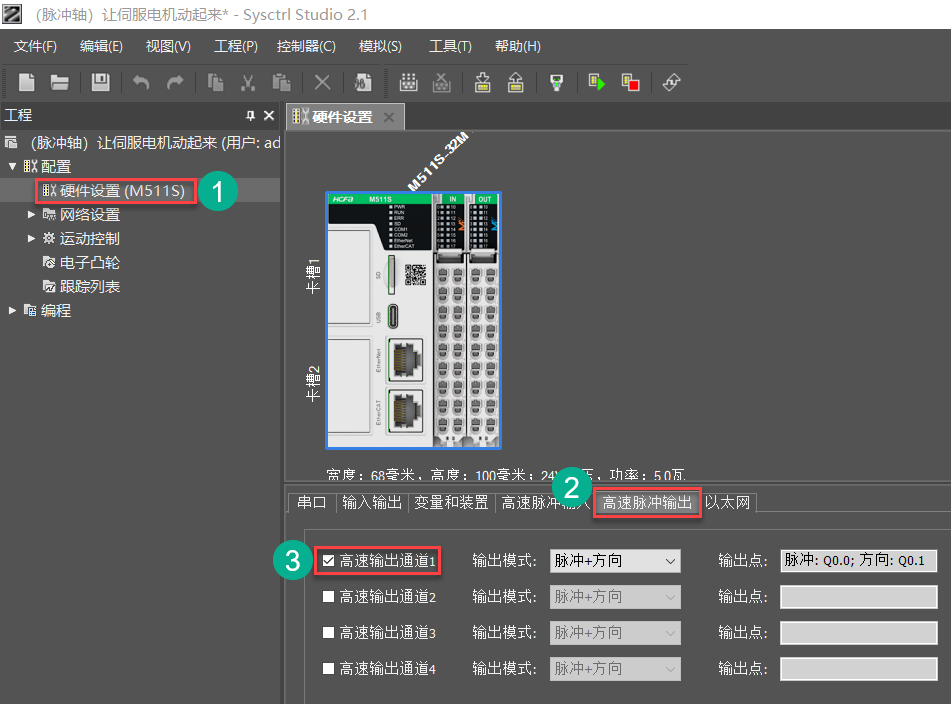The image size is (951, 704).
Task: Select 硬件设置 (M511S) in project tree
Action: coord(114,191)
